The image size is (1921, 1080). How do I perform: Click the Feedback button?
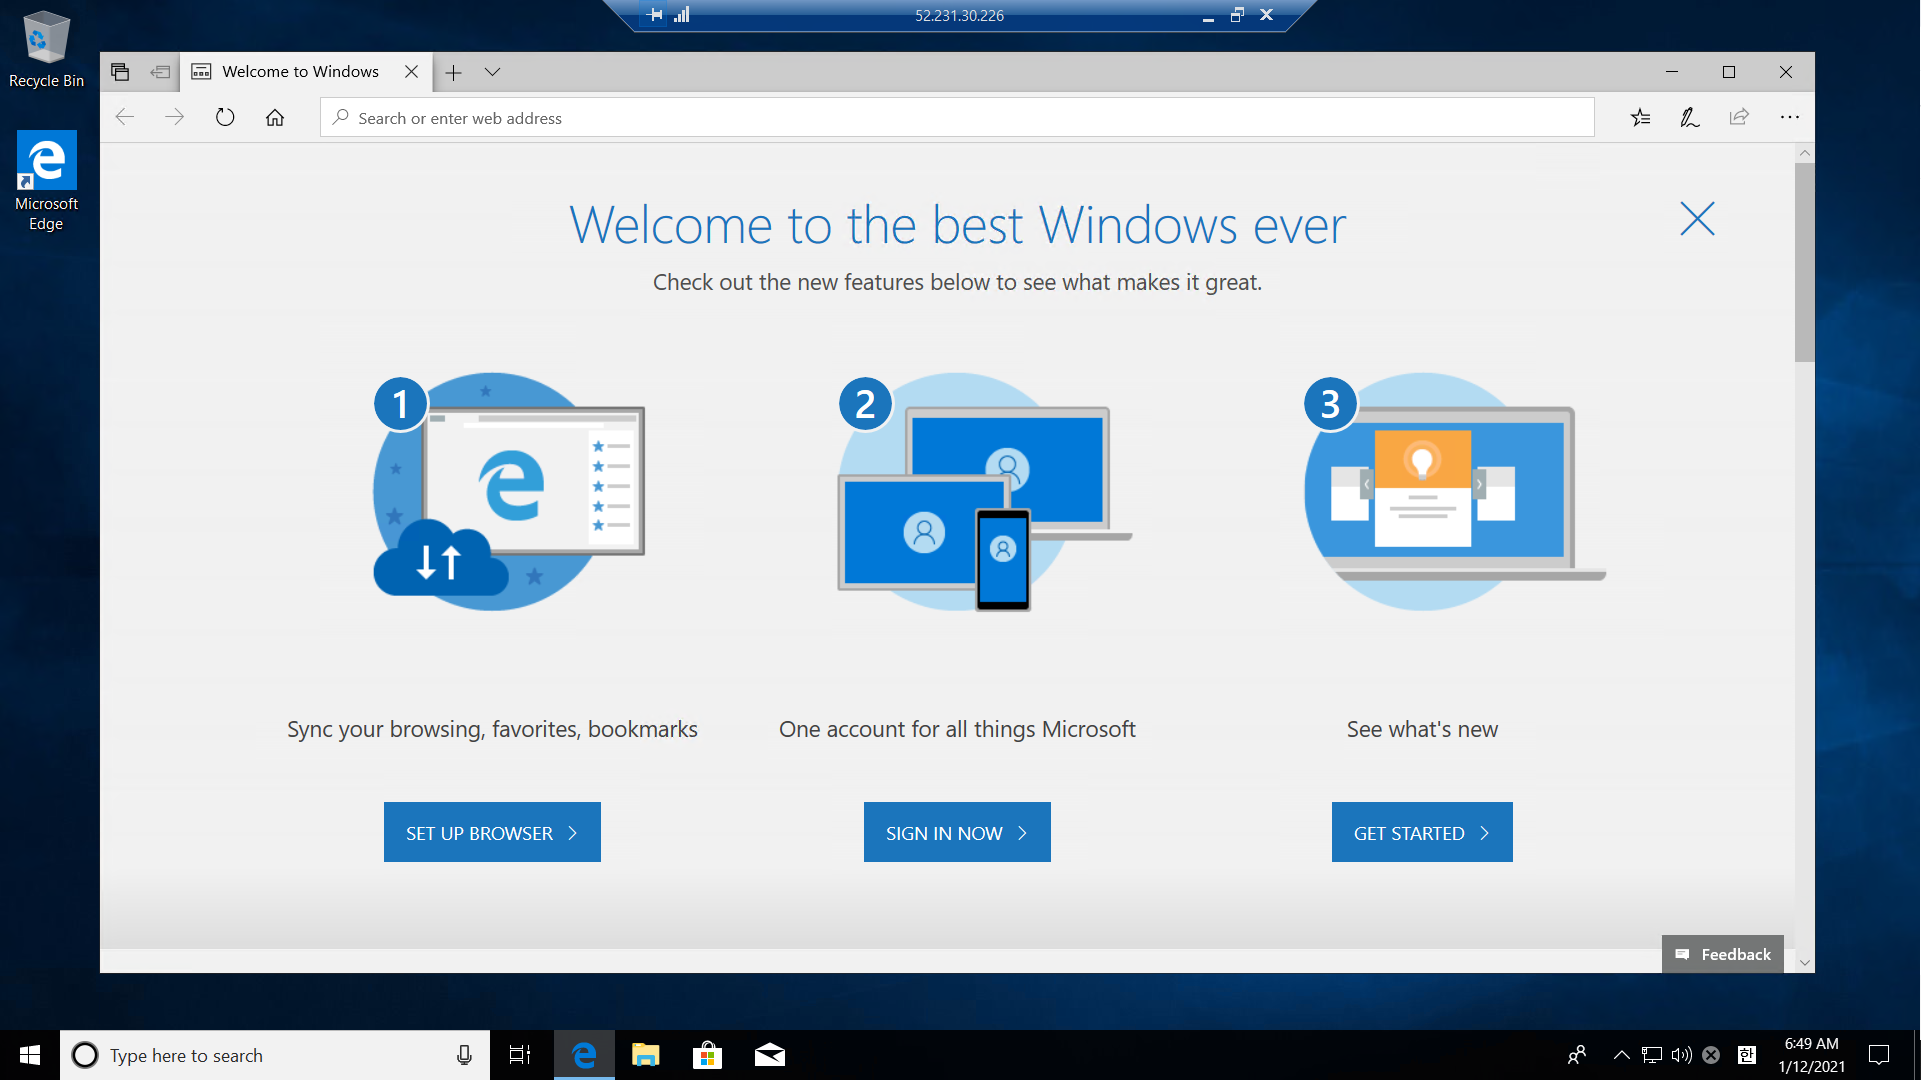click(1722, 954)
